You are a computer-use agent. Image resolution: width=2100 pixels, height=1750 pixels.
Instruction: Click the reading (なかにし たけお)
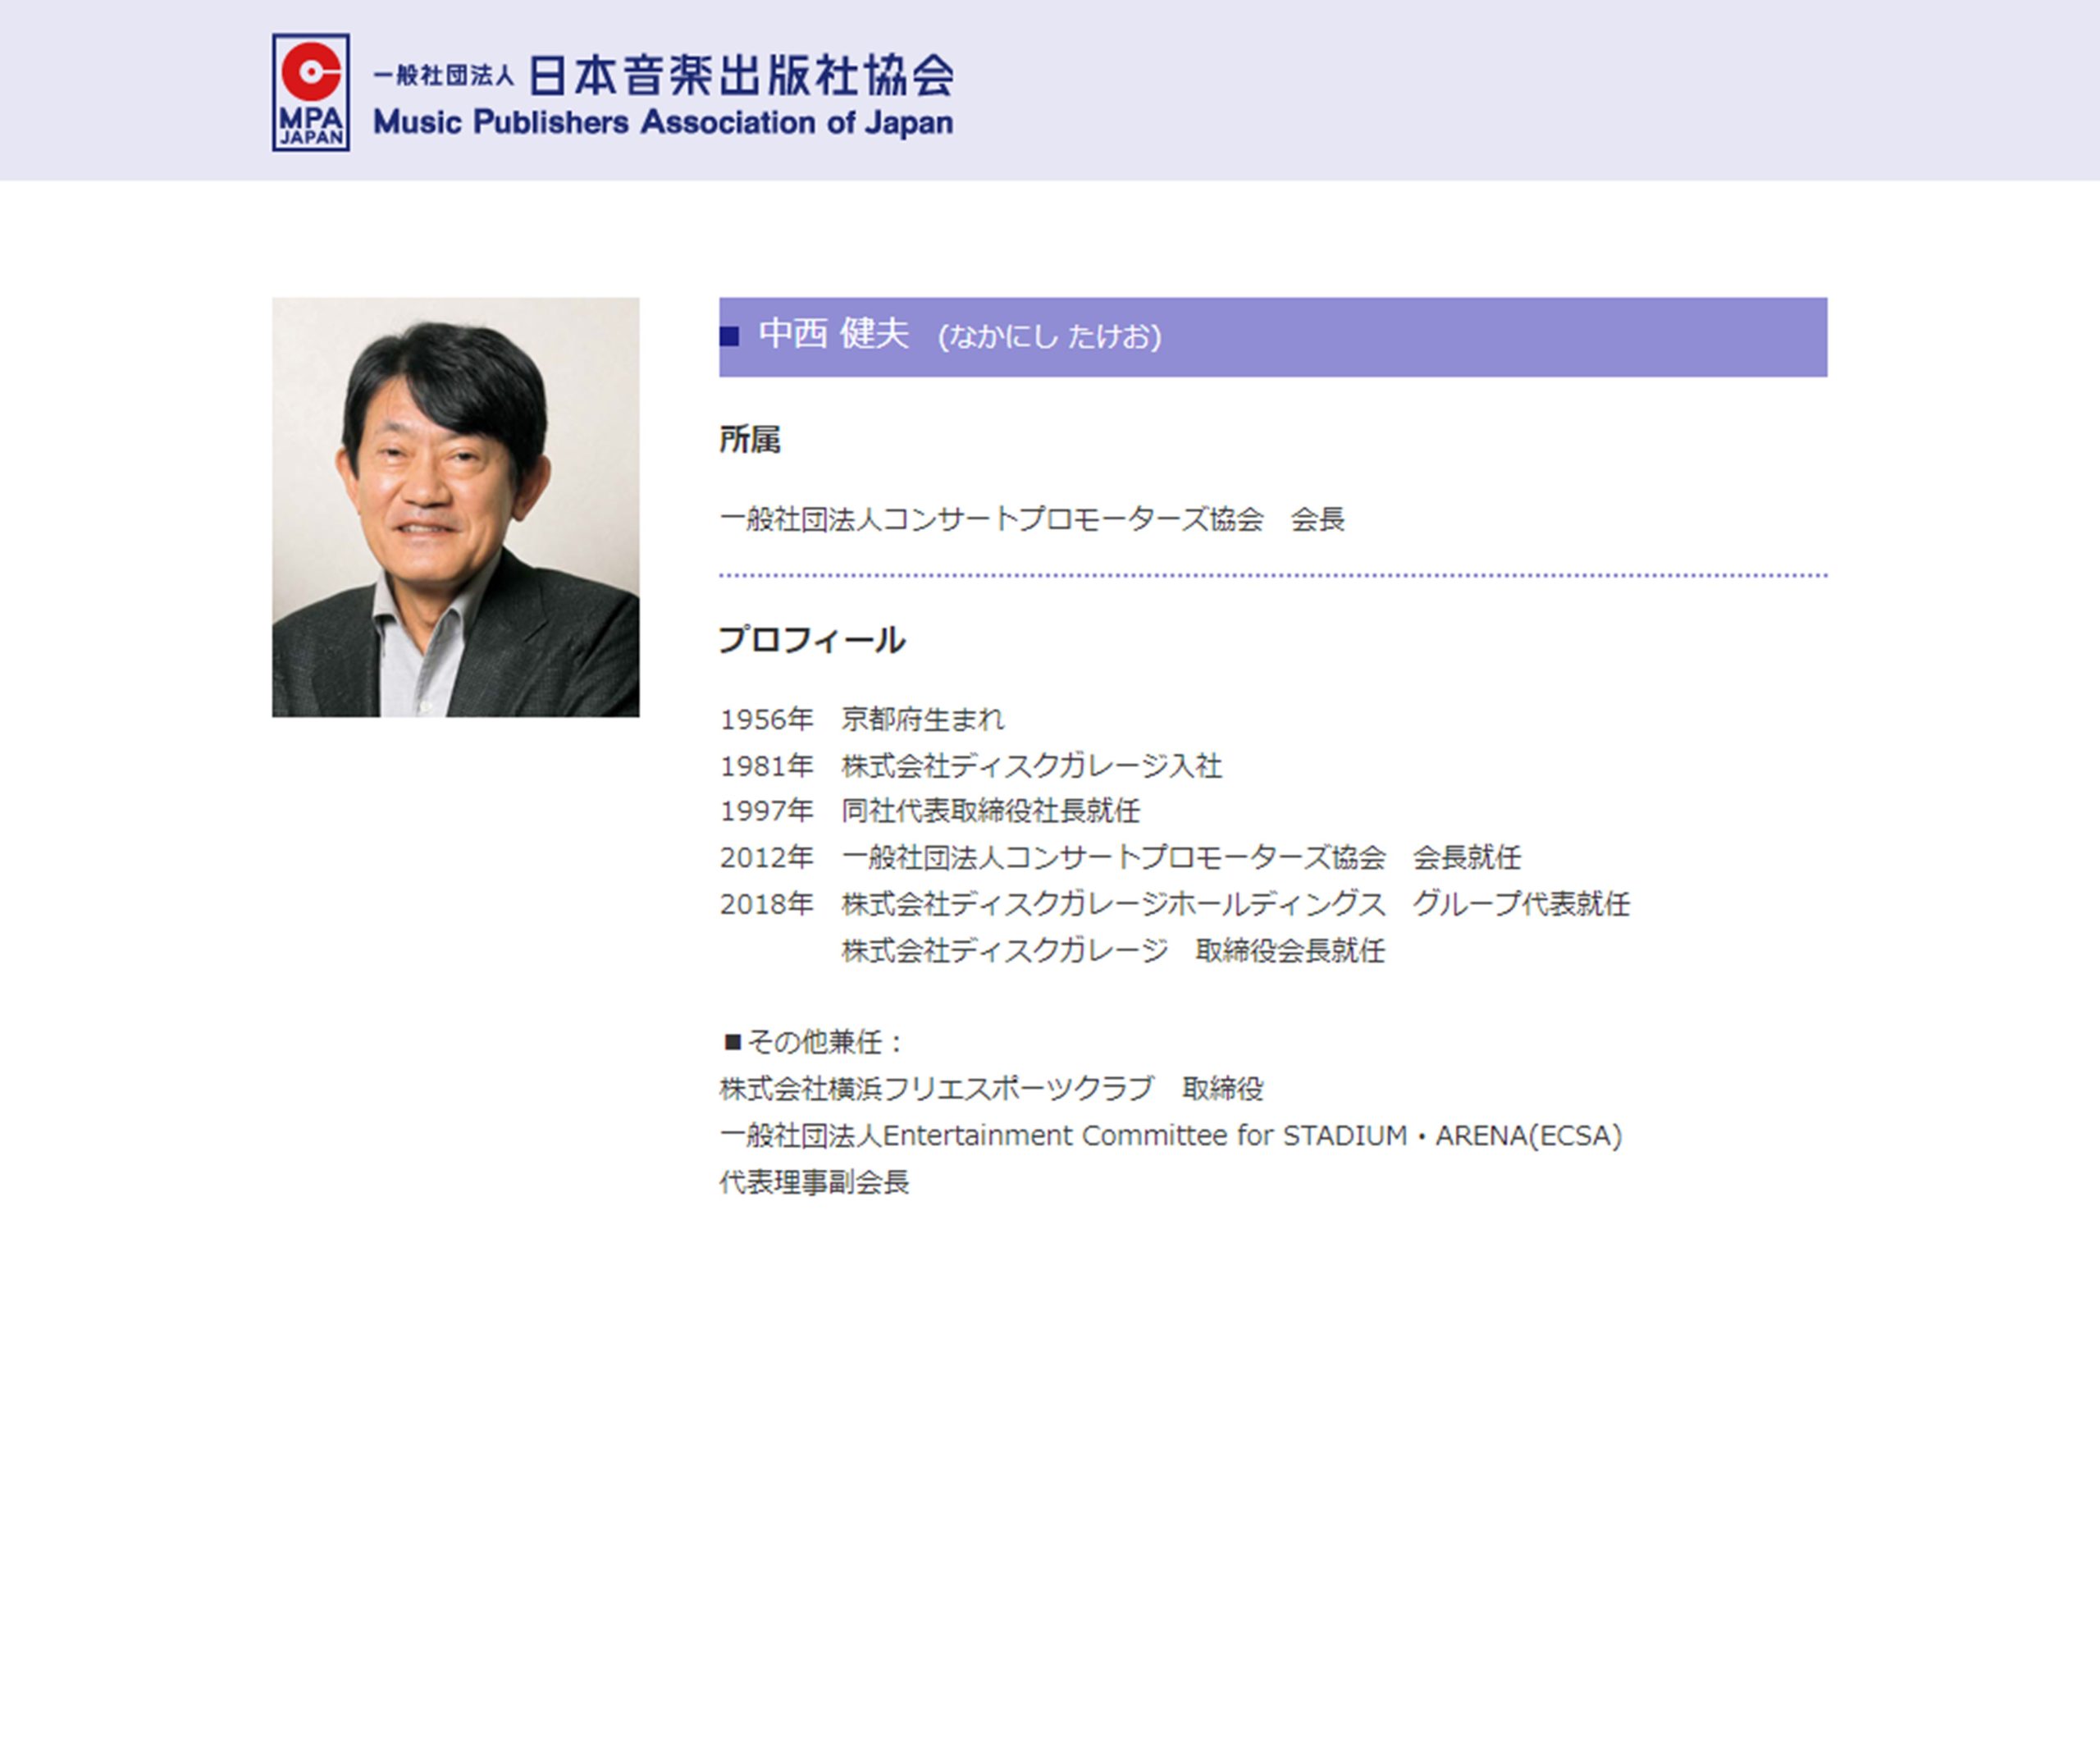click(x=1049, y=337)
